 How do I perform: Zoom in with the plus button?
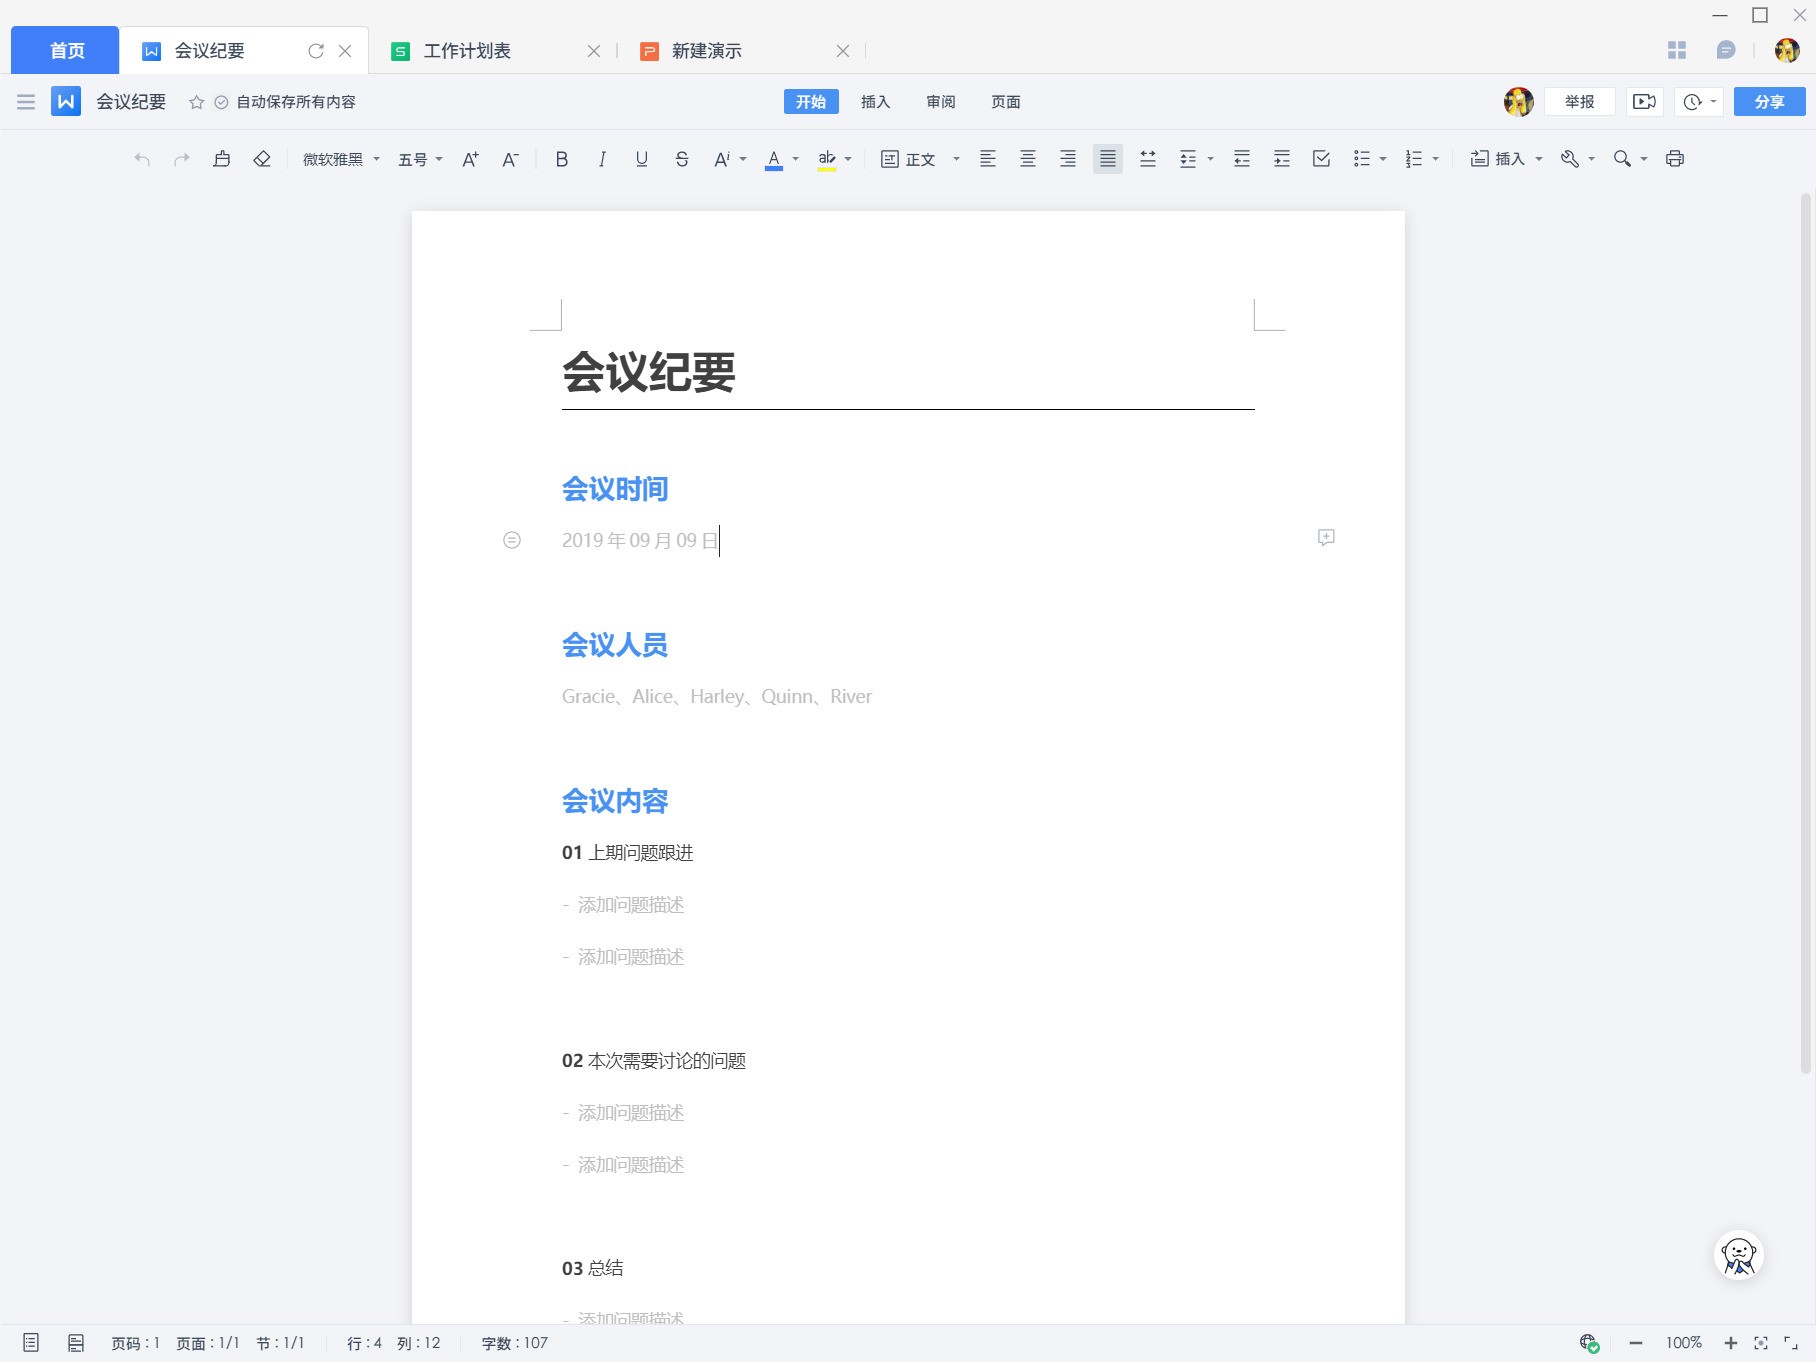1730,1343
